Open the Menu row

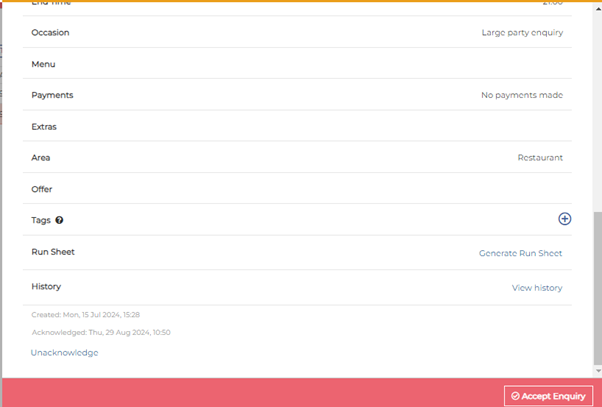point(43,64)
